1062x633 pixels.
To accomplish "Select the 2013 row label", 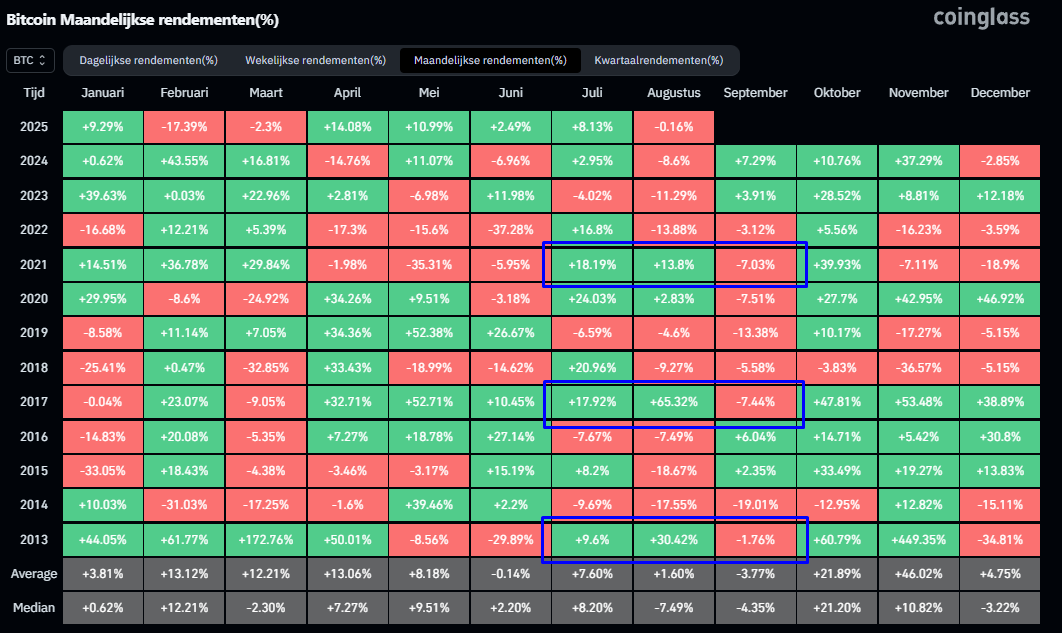I will tap(34, 540).
